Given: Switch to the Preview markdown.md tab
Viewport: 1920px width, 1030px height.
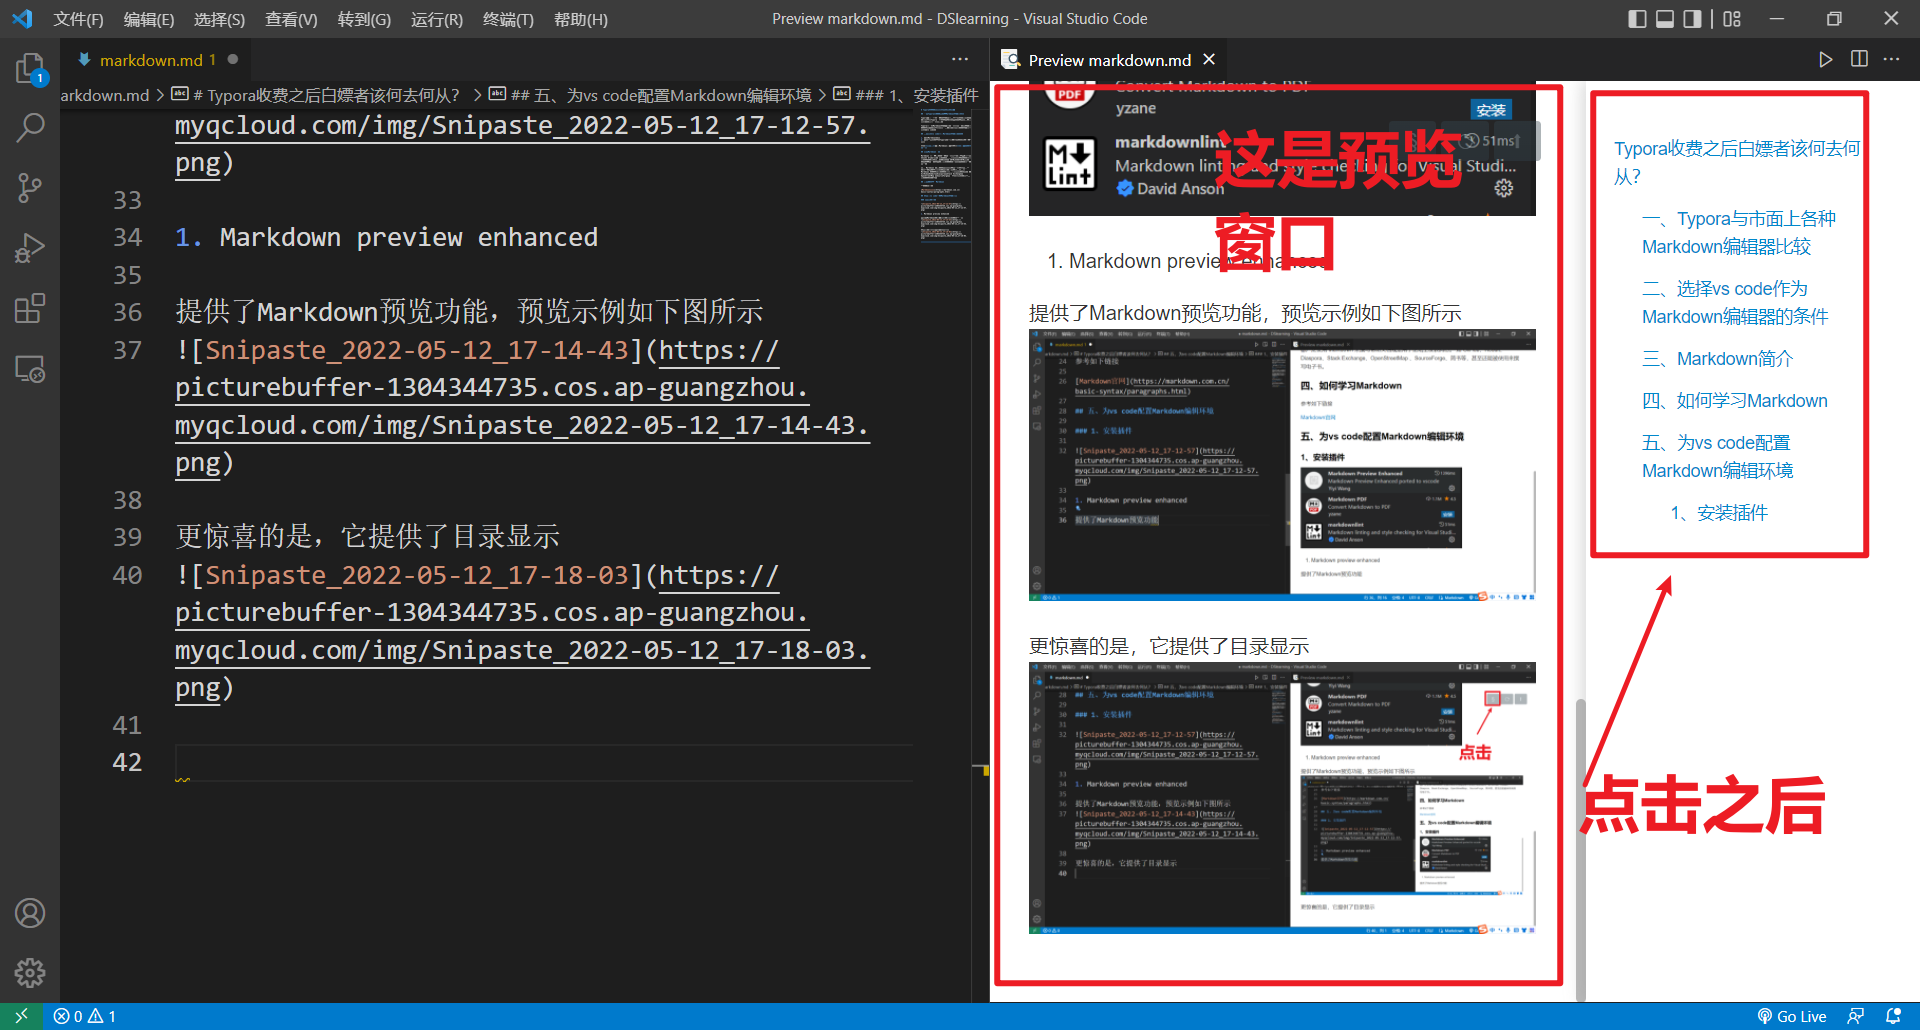Looking at the screenshot, I should [1109, 60].
